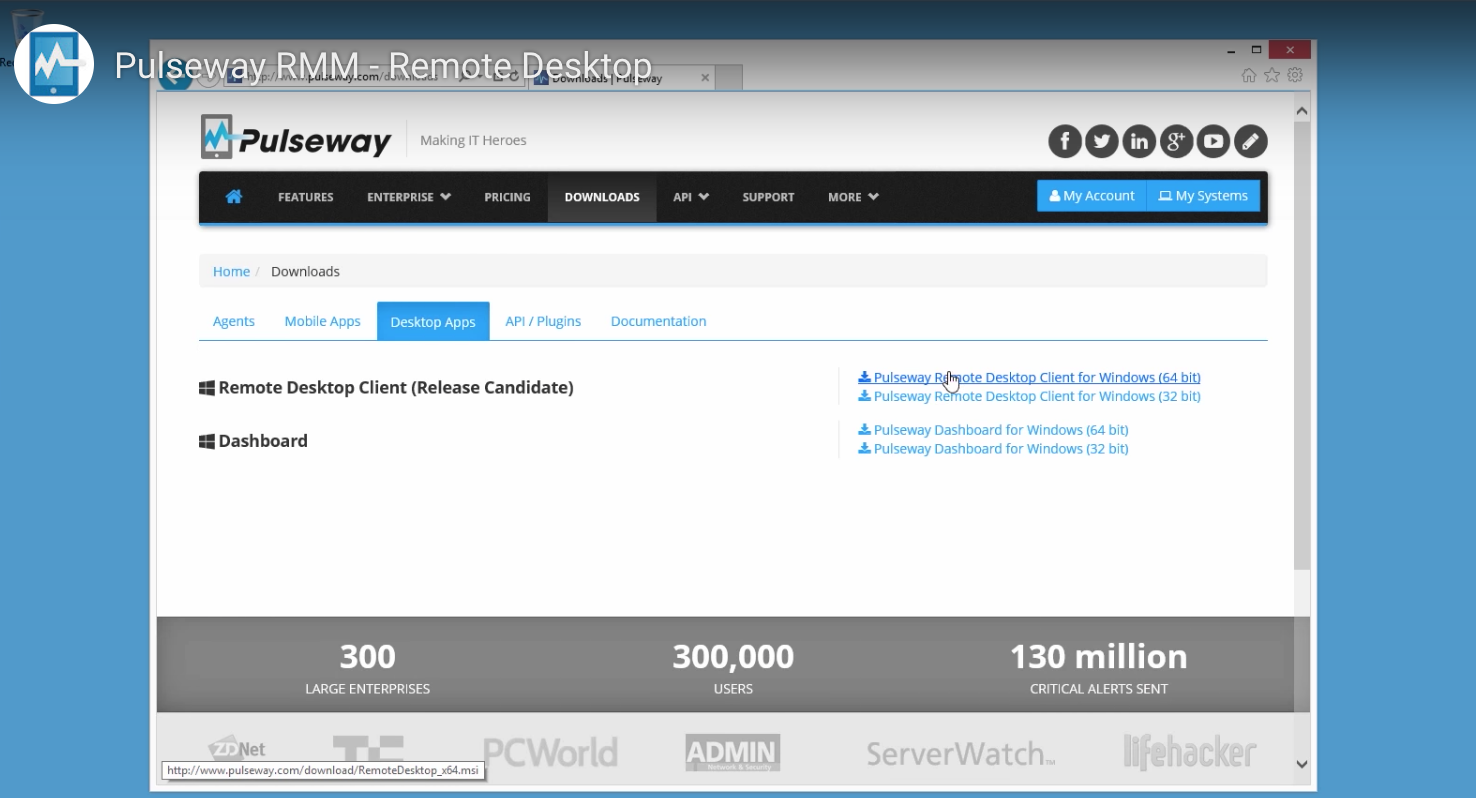Screen dimensions: 1476x798
Task: Click the page scrollbar up arrow
Action: point(1302,111)
